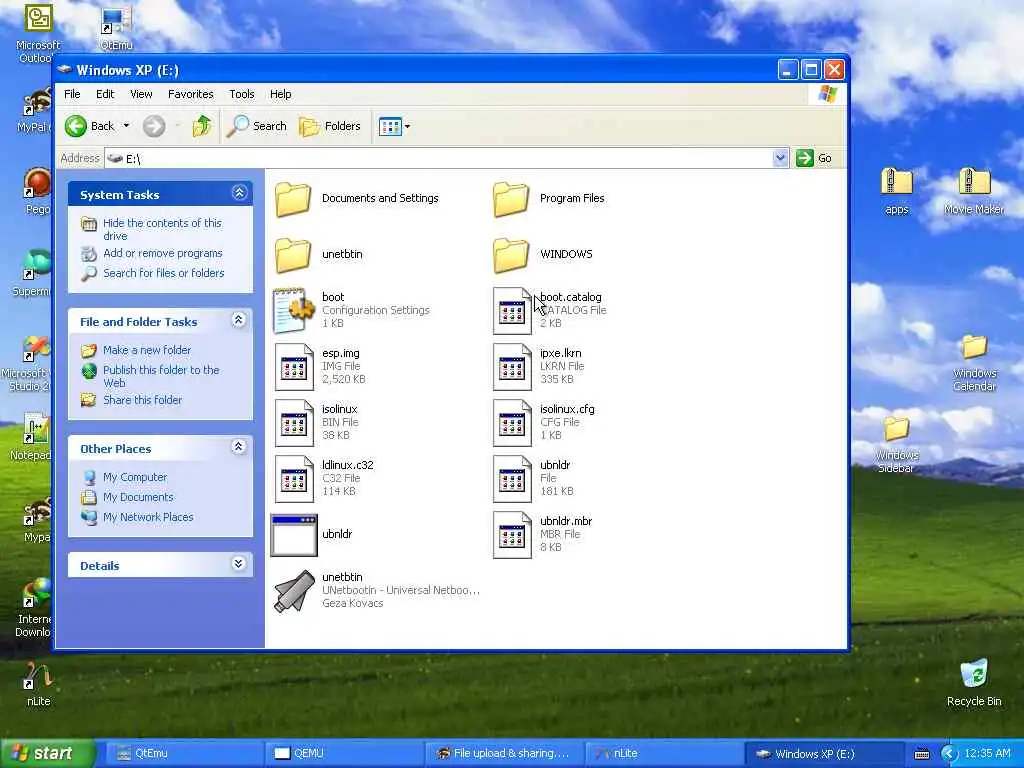
Task: Expand the Details panel
Action: point(239,564)
